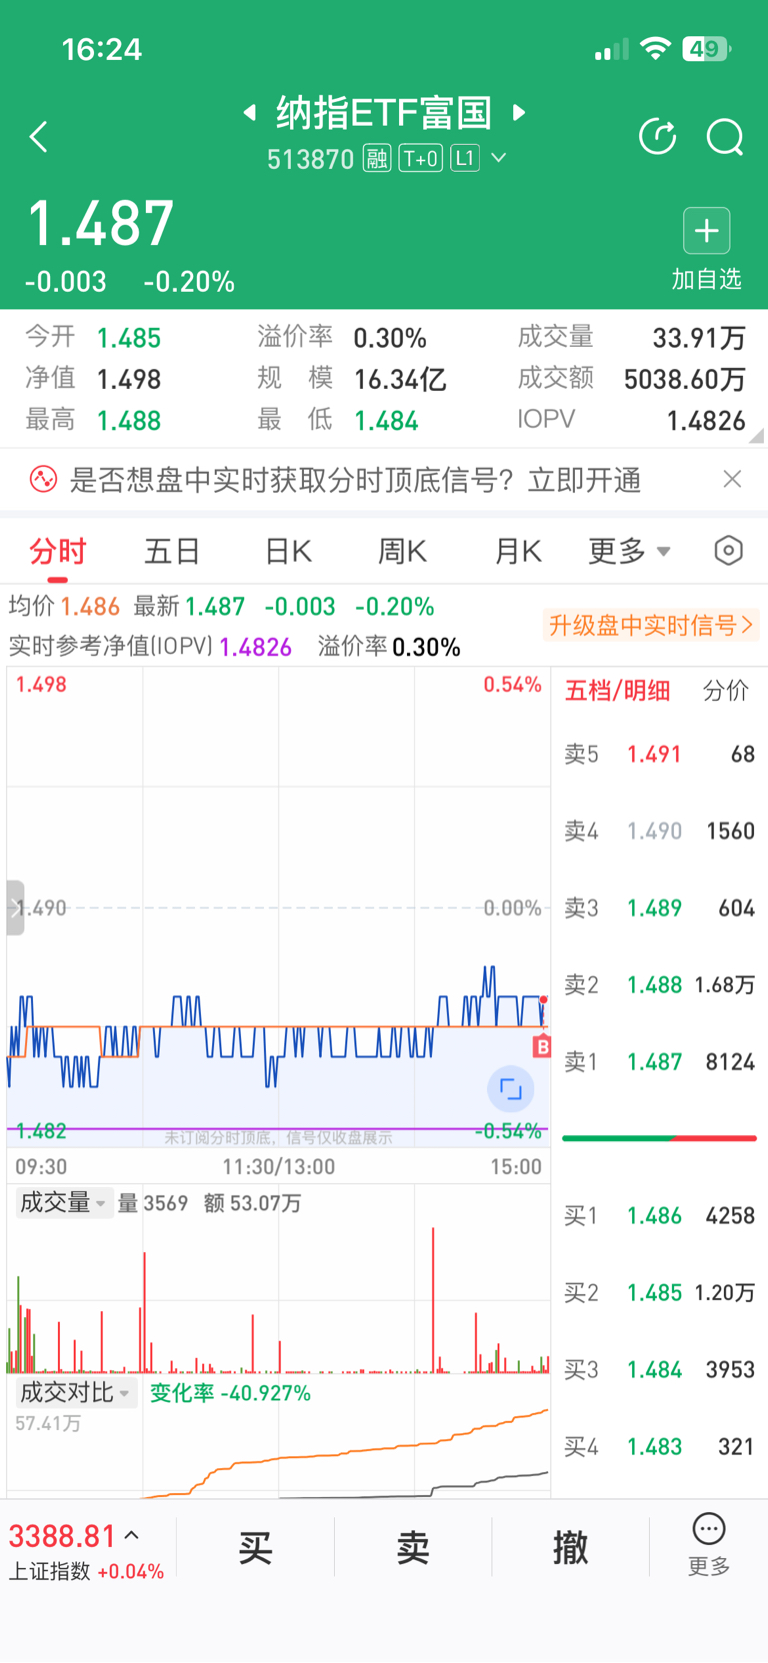Open chart settings hexagon icon
Screen dimensions: 768x1663
pos(729,550)
